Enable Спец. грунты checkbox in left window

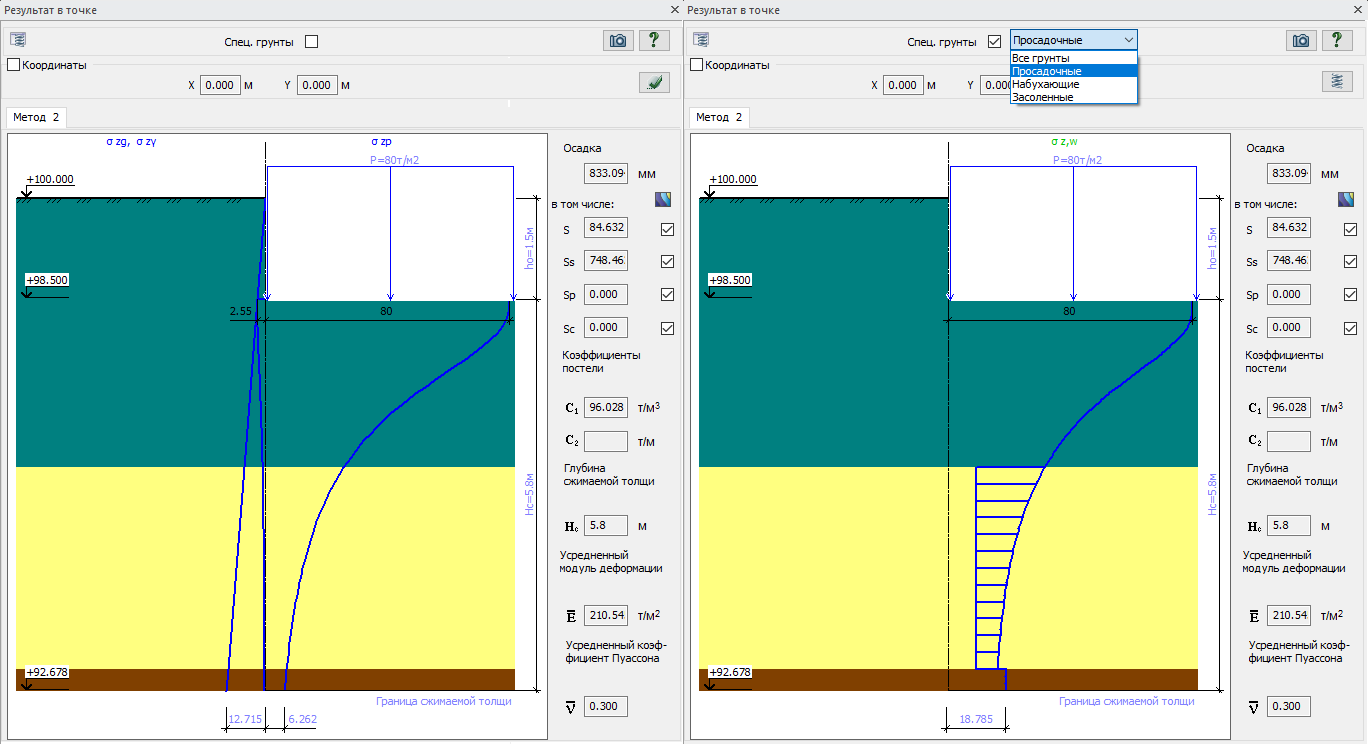pyautogui.click(x=312, y=42)
